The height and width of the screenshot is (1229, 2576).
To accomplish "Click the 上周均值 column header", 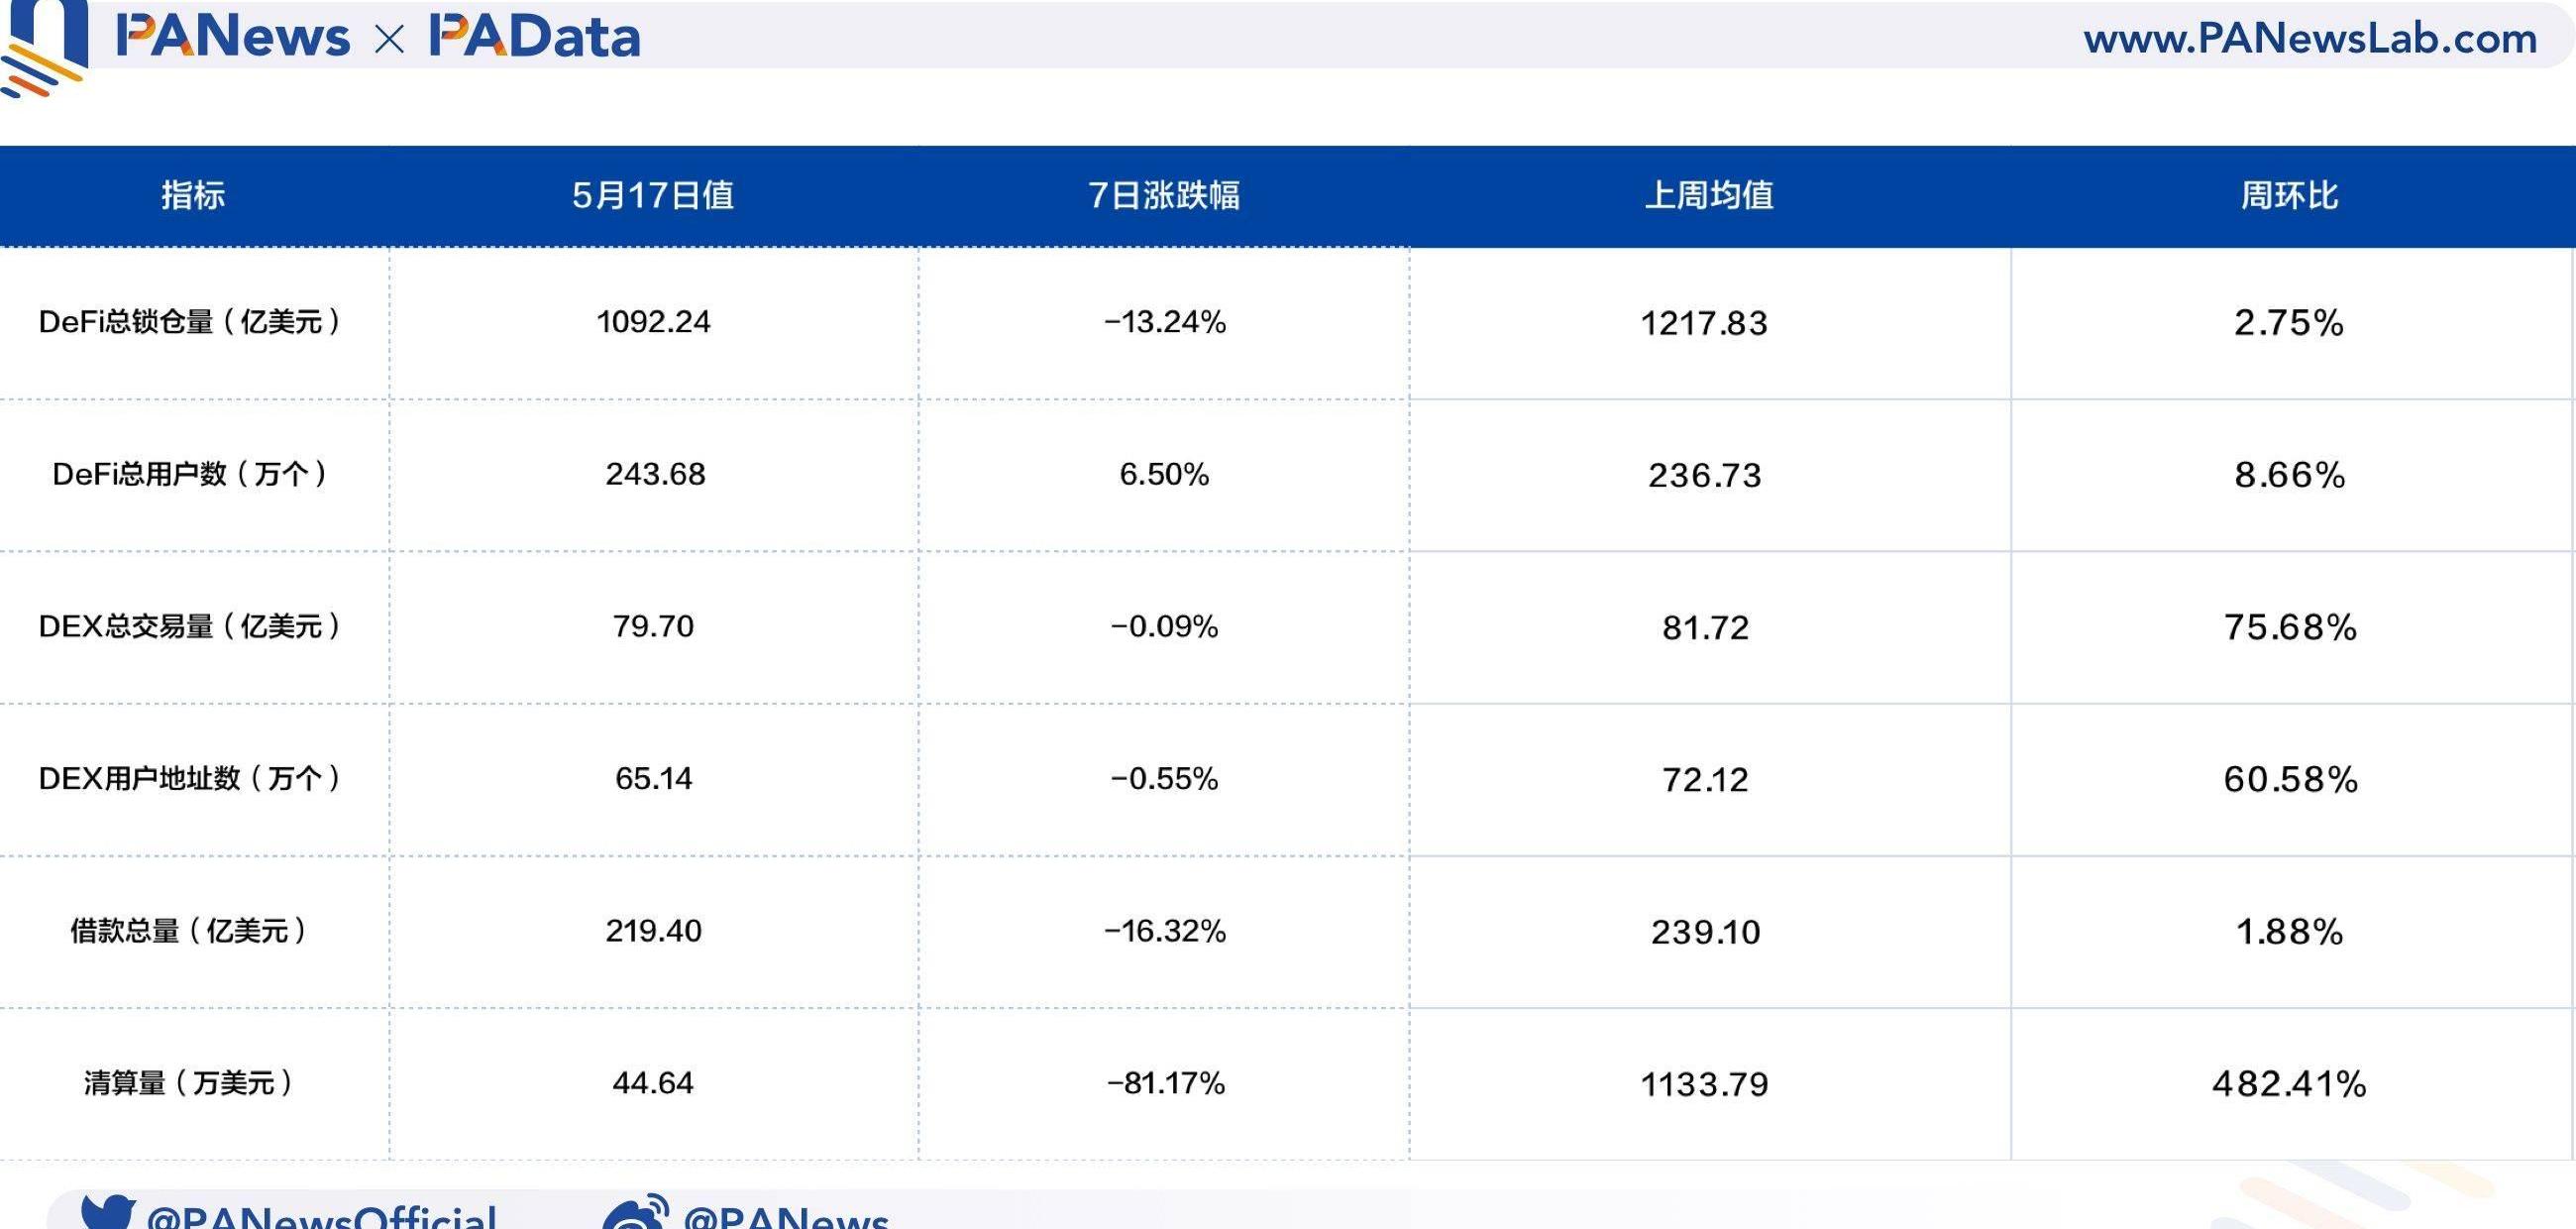I will (x=1709, y=195).
